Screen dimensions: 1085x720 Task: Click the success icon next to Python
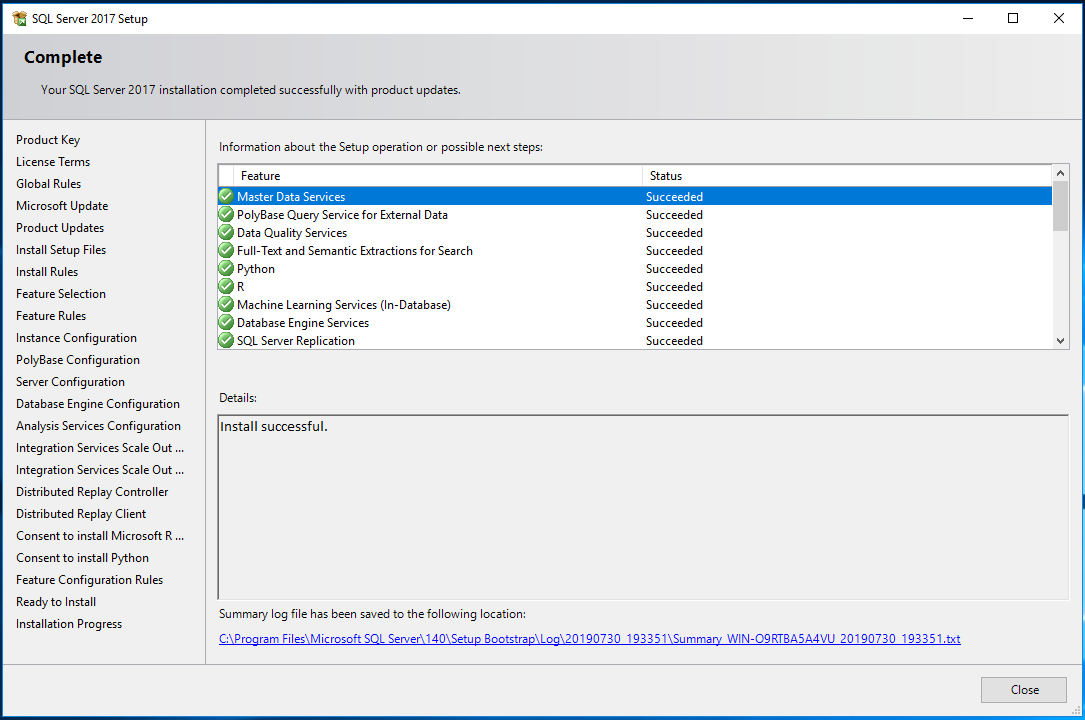click(x=226, y=269)
